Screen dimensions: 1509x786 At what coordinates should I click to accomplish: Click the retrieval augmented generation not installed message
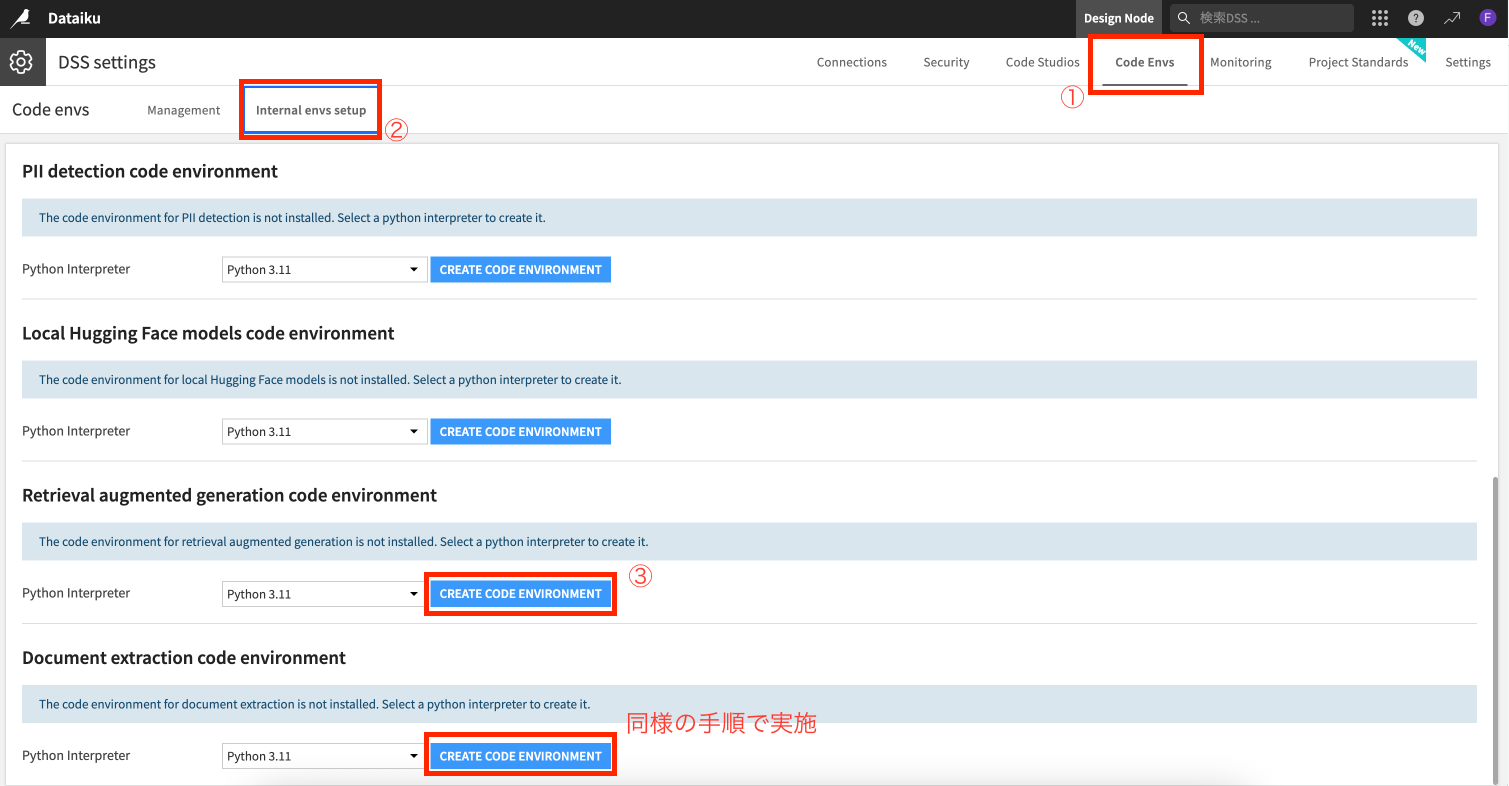343,542
